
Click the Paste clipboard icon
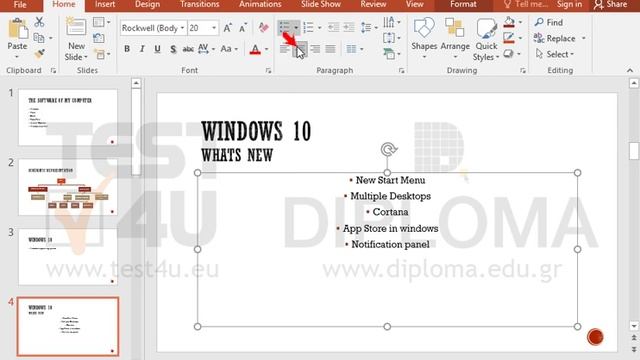pos(18,29)
